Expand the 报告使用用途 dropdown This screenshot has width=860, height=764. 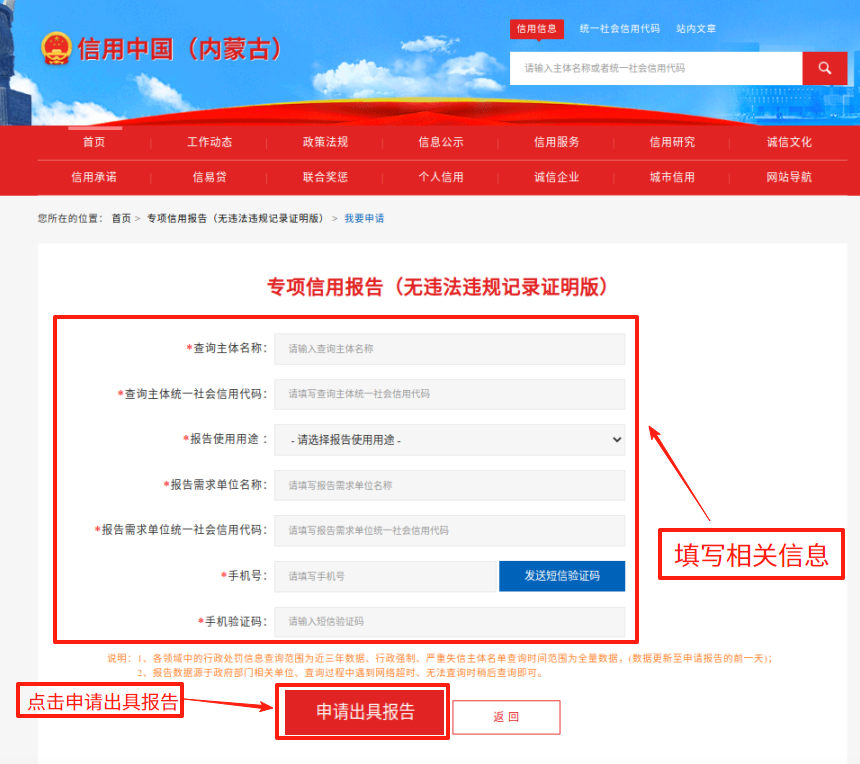tap(449, 440)
